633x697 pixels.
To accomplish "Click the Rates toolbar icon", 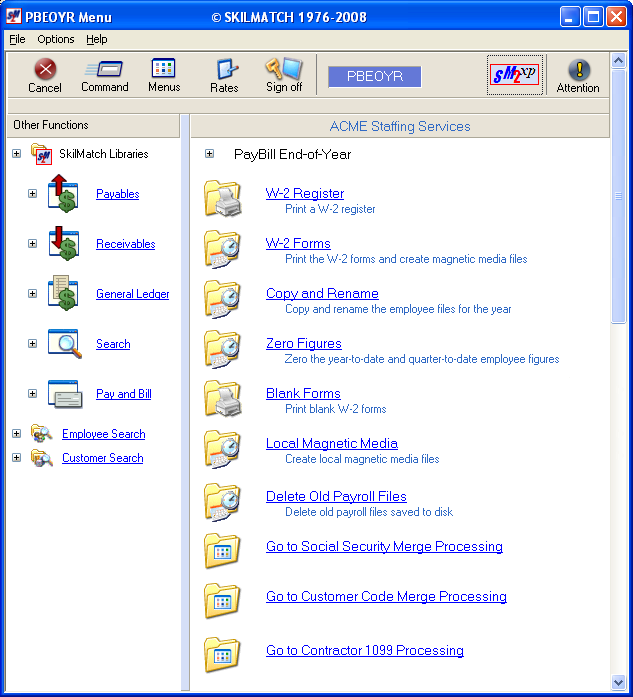I will click(227, 69).
